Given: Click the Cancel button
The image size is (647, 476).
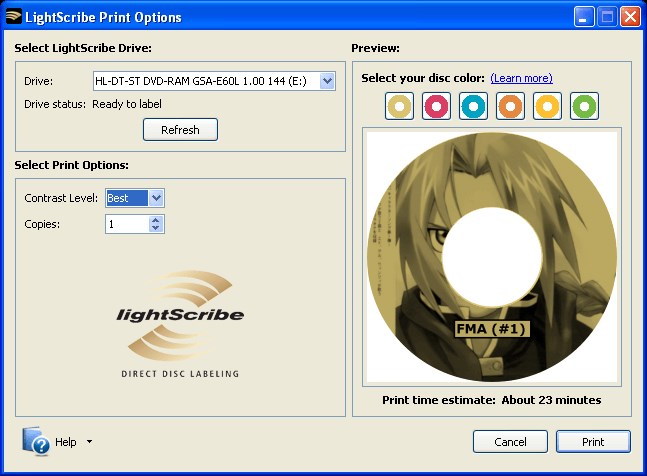Looking at the screenshot, I should click(510, 442).
